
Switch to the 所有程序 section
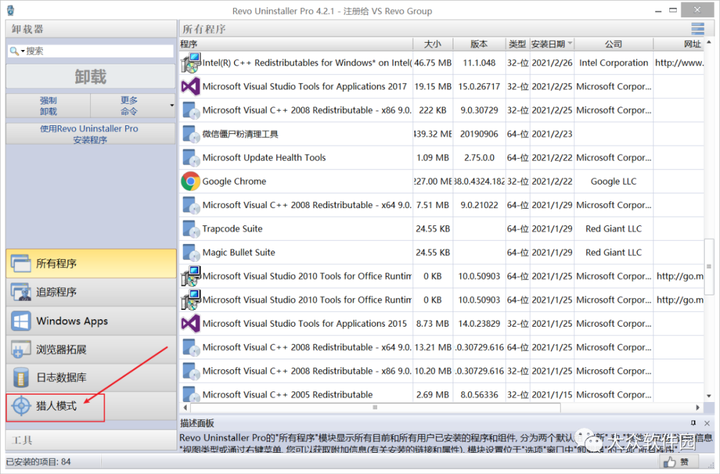pyautogui.click(x=91, y=263)
